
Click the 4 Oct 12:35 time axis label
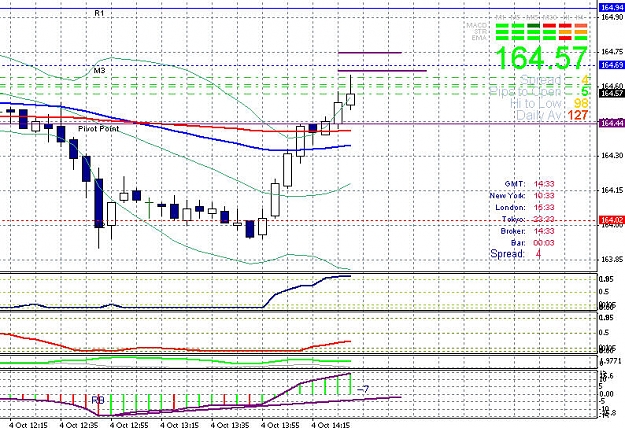(79, 425)
